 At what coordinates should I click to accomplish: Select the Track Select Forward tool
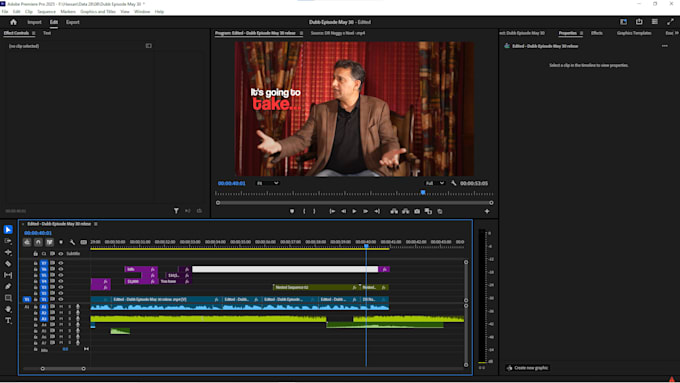8,241
